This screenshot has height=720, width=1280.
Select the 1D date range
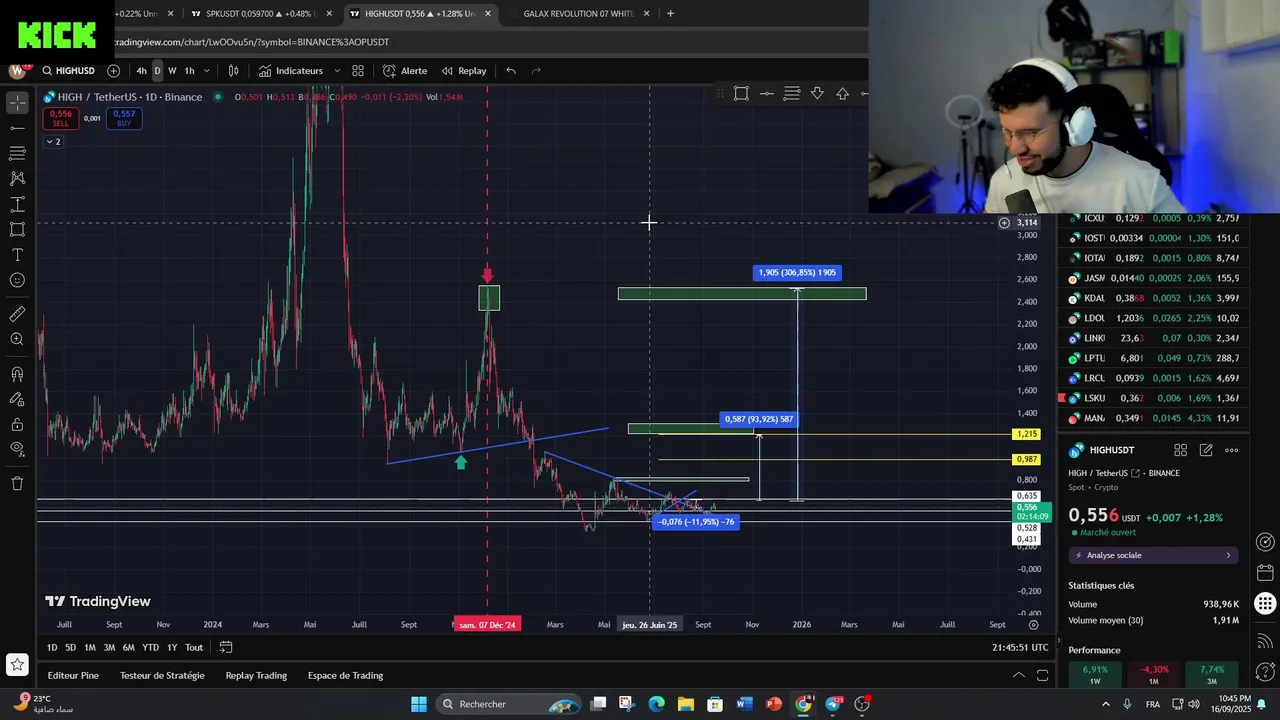point(51,647)
